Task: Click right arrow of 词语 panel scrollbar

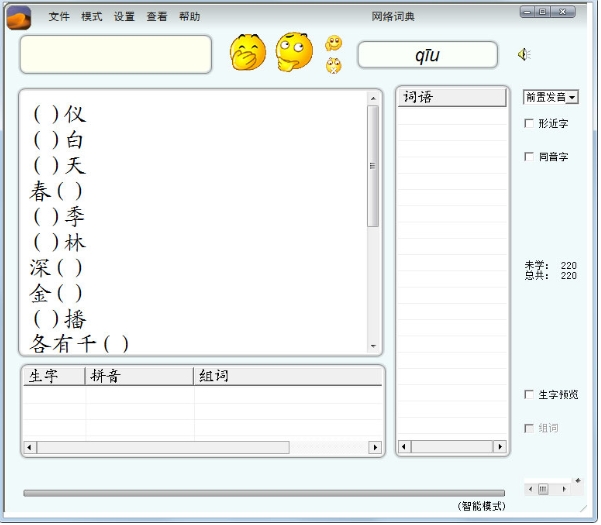Action: [500, 447]
